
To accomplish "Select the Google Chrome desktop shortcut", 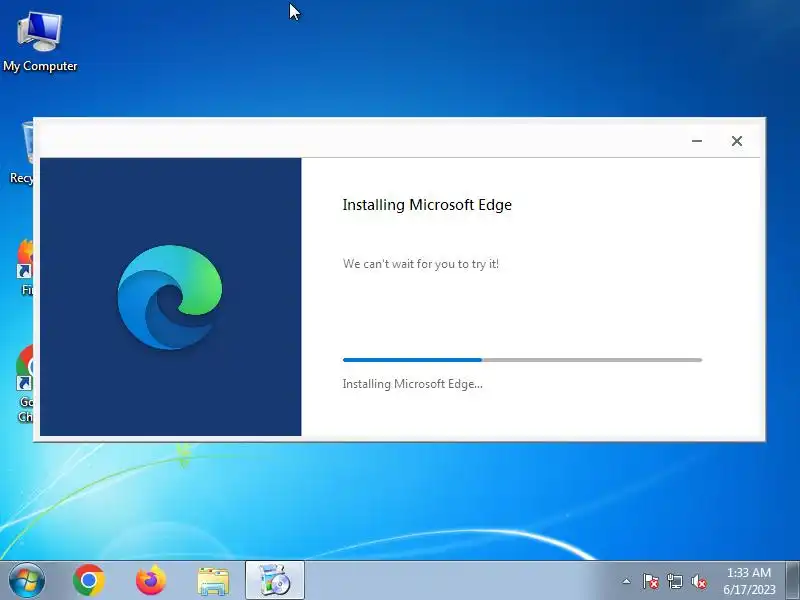I will pos(25,384).
